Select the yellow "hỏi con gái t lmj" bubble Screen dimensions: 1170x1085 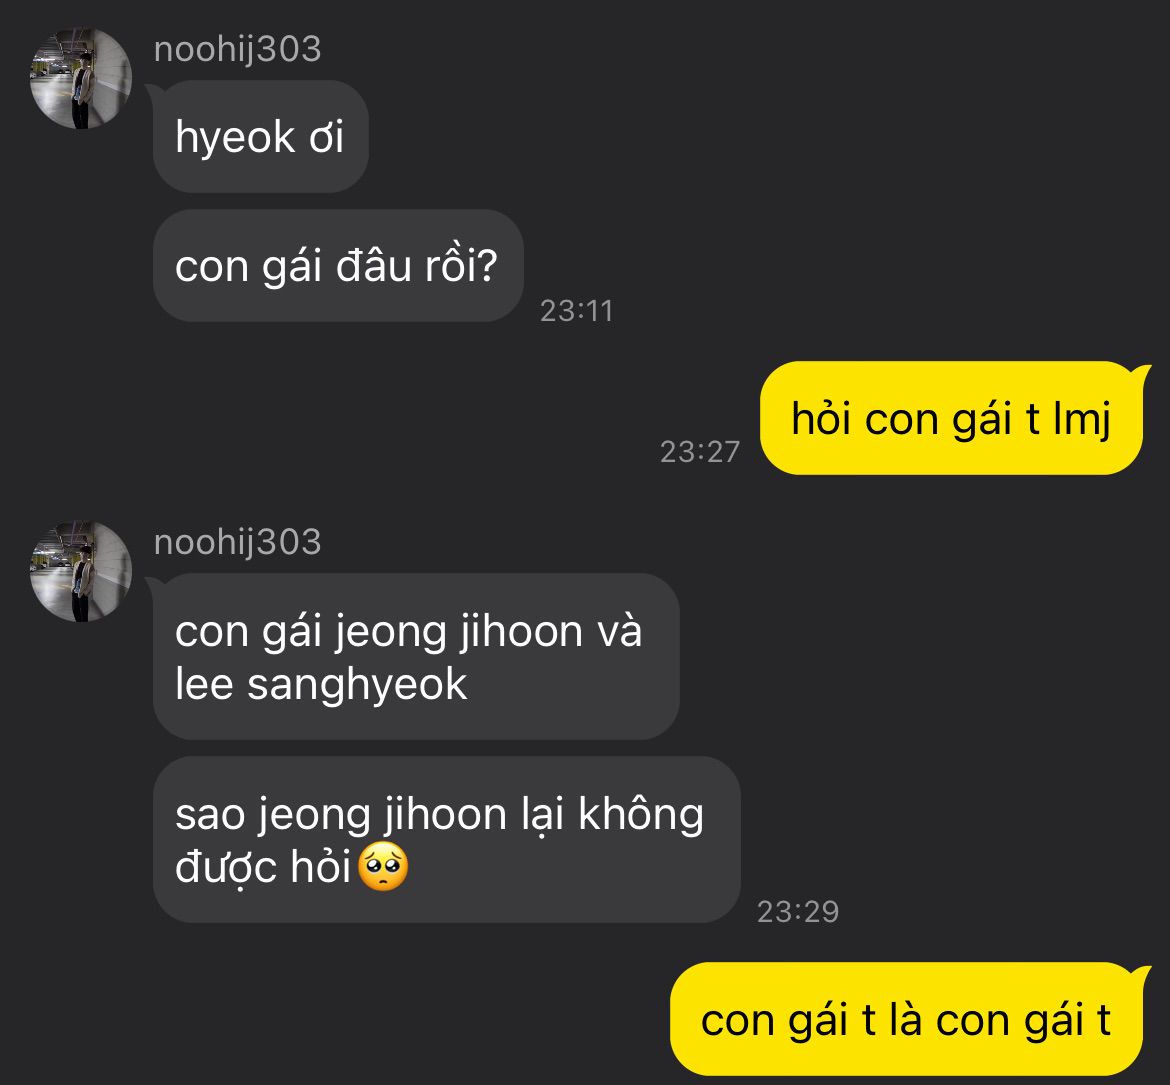tap(951, 418)
